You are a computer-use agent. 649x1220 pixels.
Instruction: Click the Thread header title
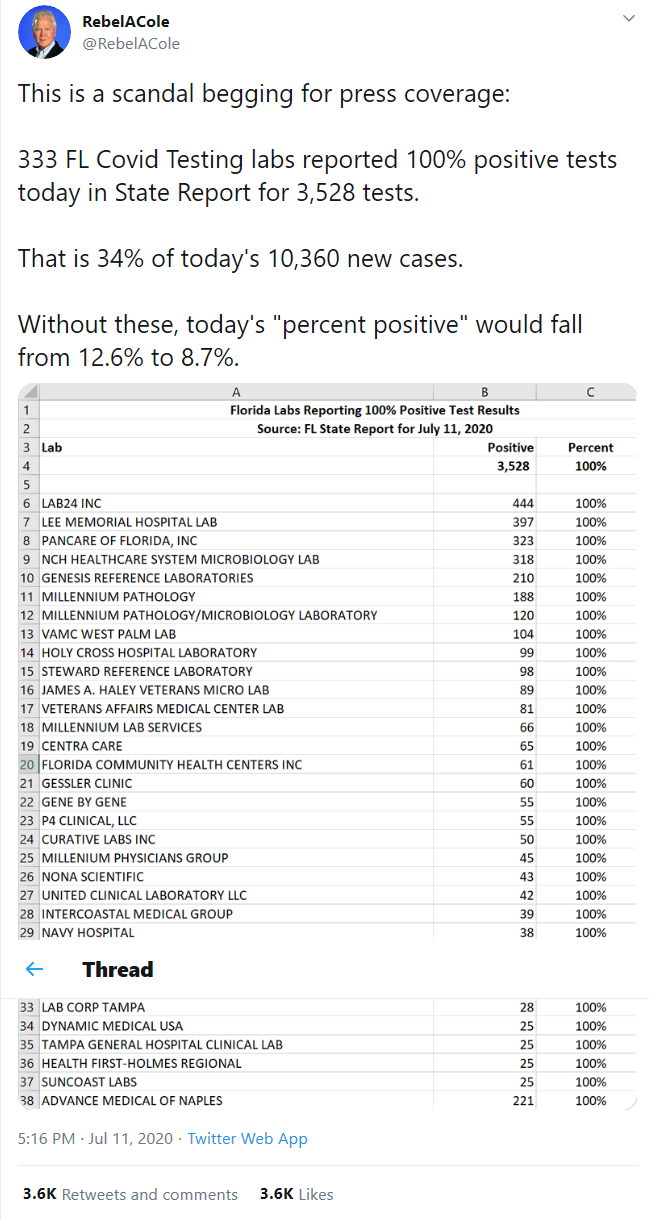[x=118, y=969]
